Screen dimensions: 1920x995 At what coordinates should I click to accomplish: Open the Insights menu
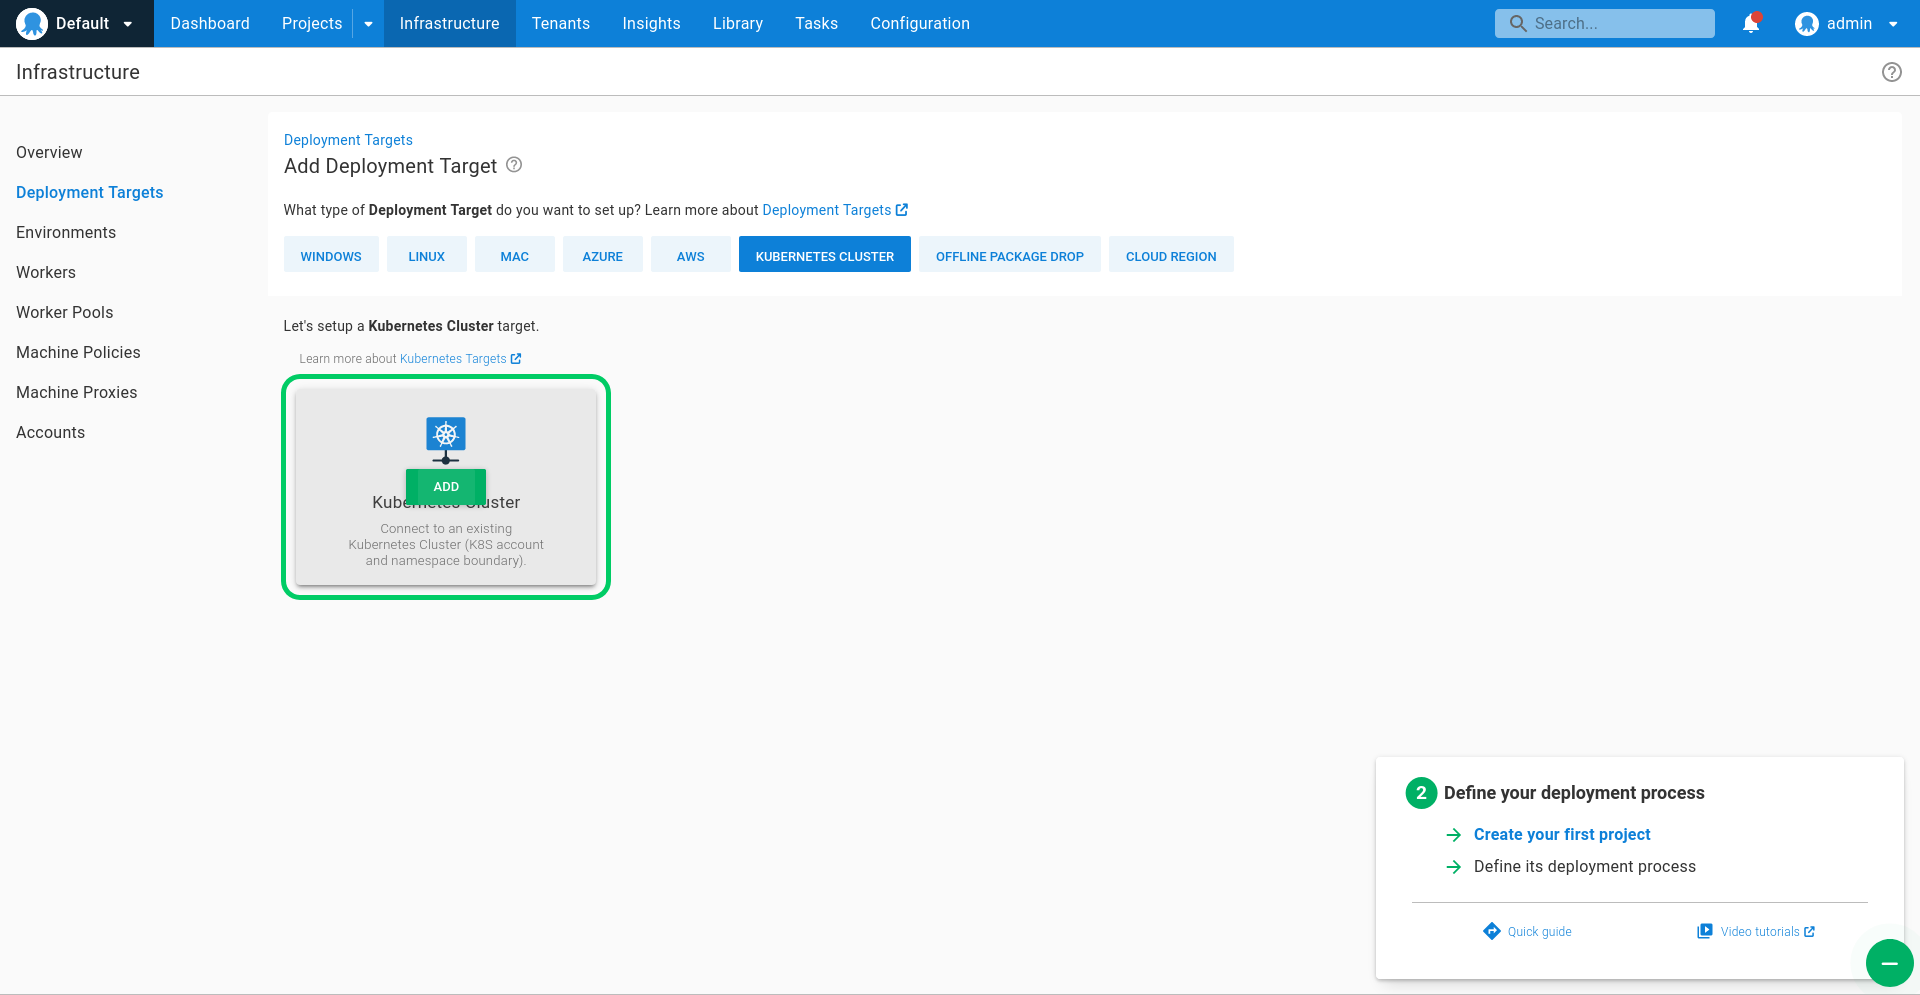pos(651,23)
